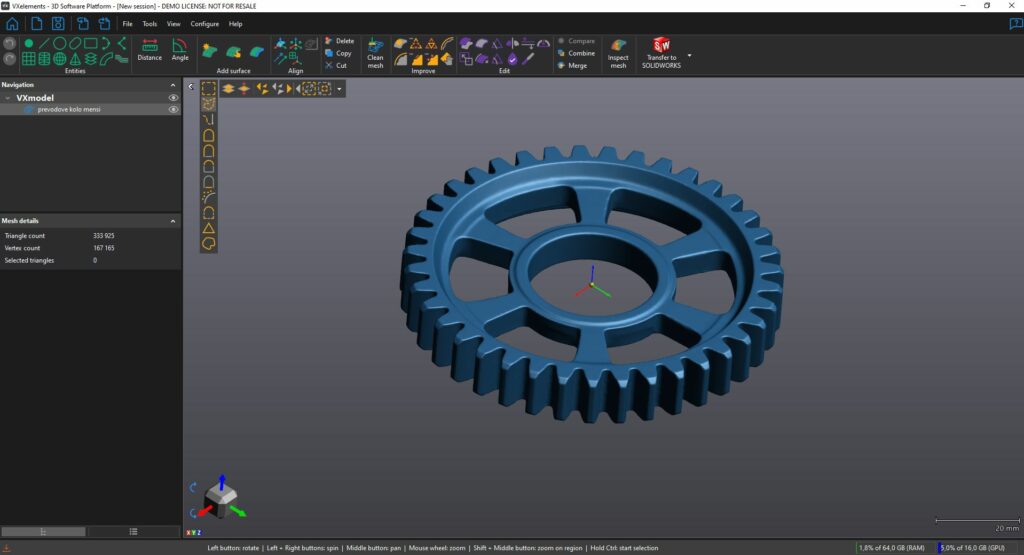Toggle visibility of prevodove kolo mensi
The height and width of the screenshot is (555, 1024).
[x=173, y=110]
